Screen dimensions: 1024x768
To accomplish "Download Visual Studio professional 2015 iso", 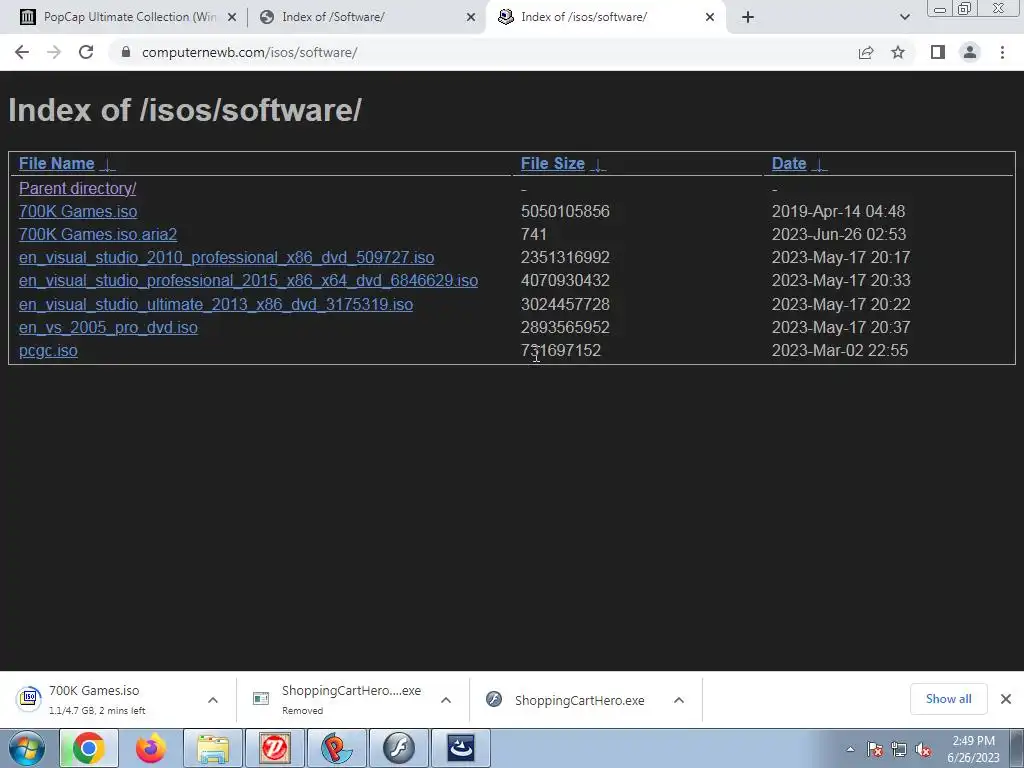I will 248,281.
